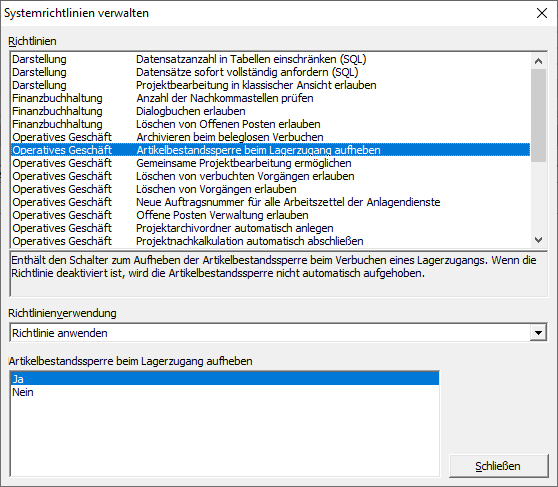This screenshot has height=487, width=558.
Task: Select 'Anzahl der Nachkommastellen prüfen' policy
Action: [x=270, y=98]
